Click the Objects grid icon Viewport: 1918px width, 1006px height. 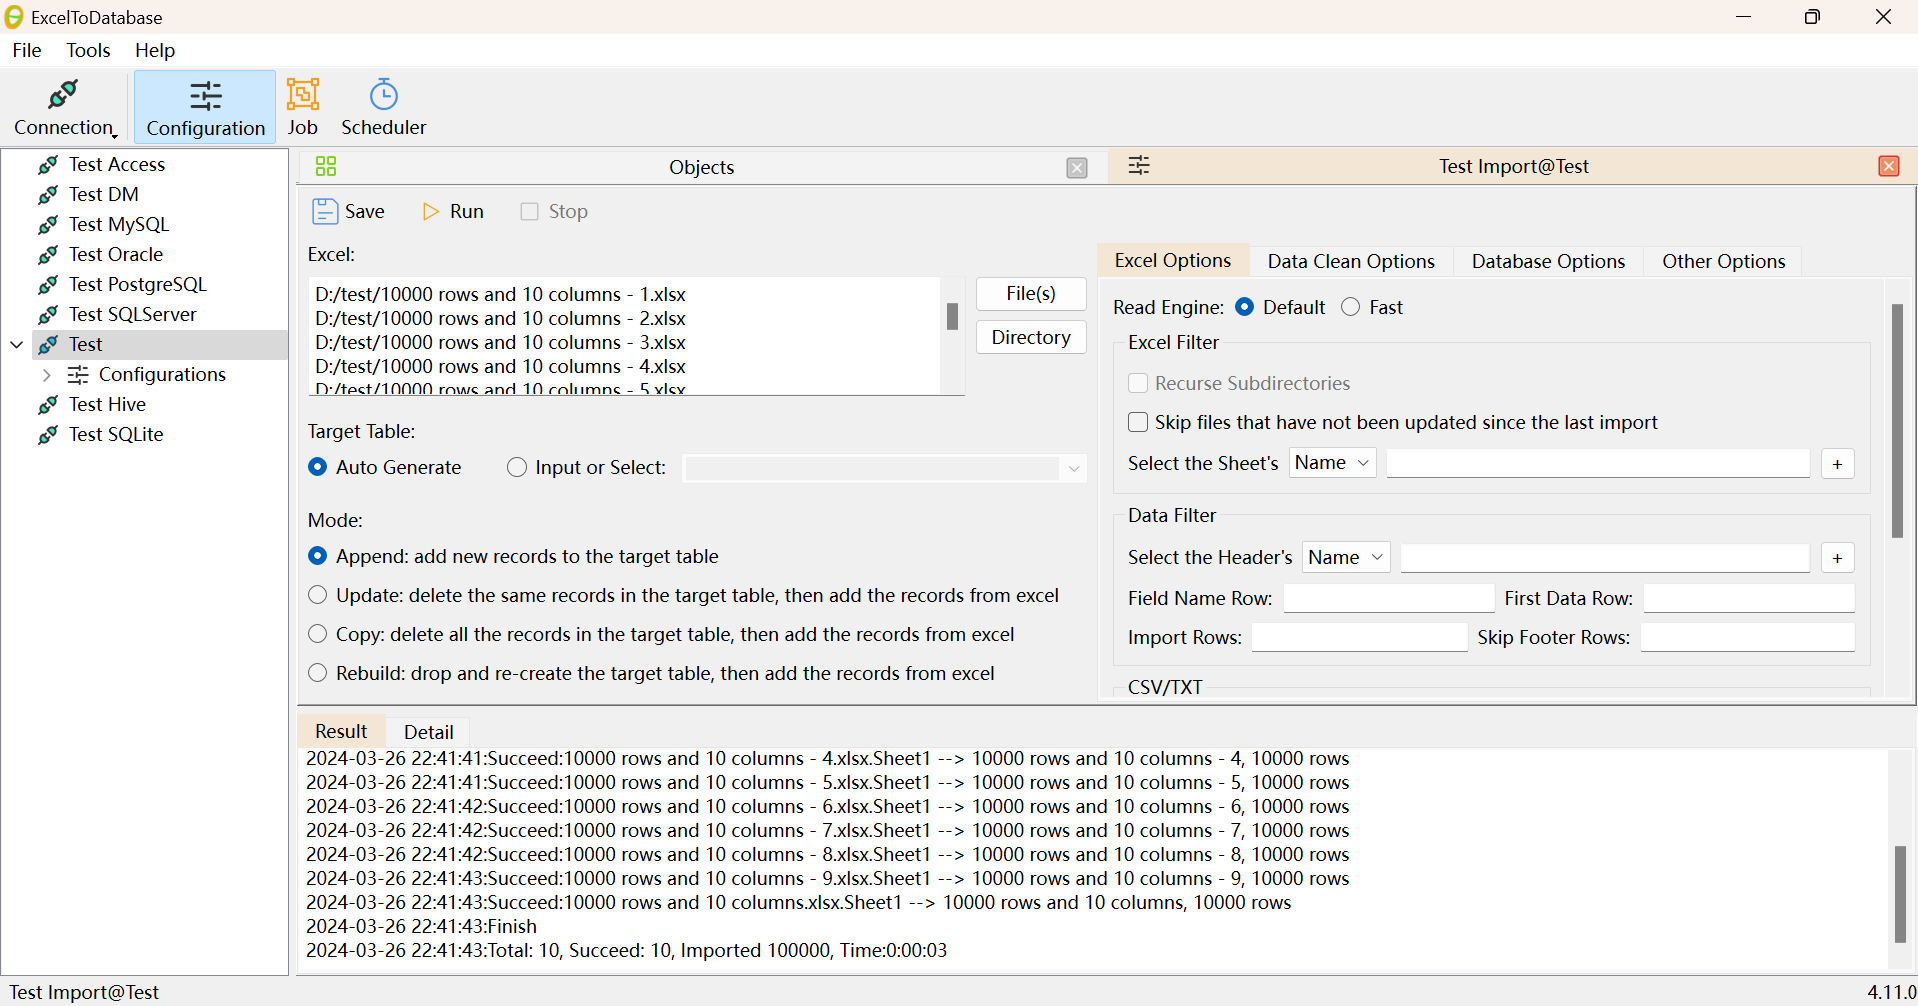click(x=326, y=167)
